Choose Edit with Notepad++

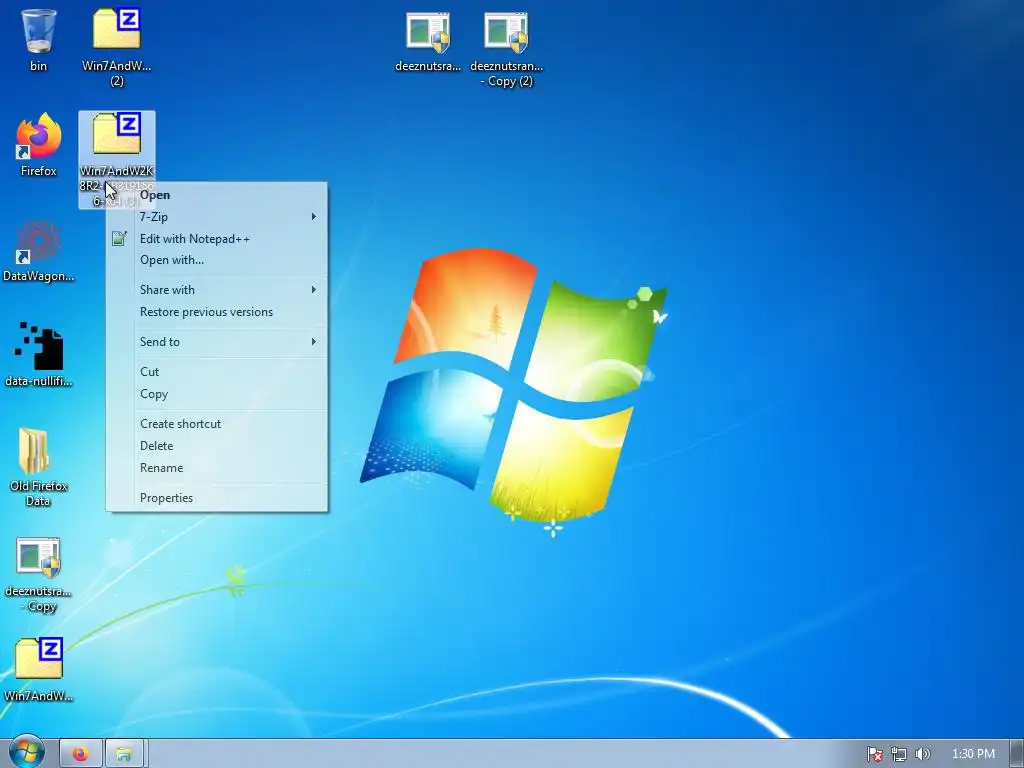(217, 238)
